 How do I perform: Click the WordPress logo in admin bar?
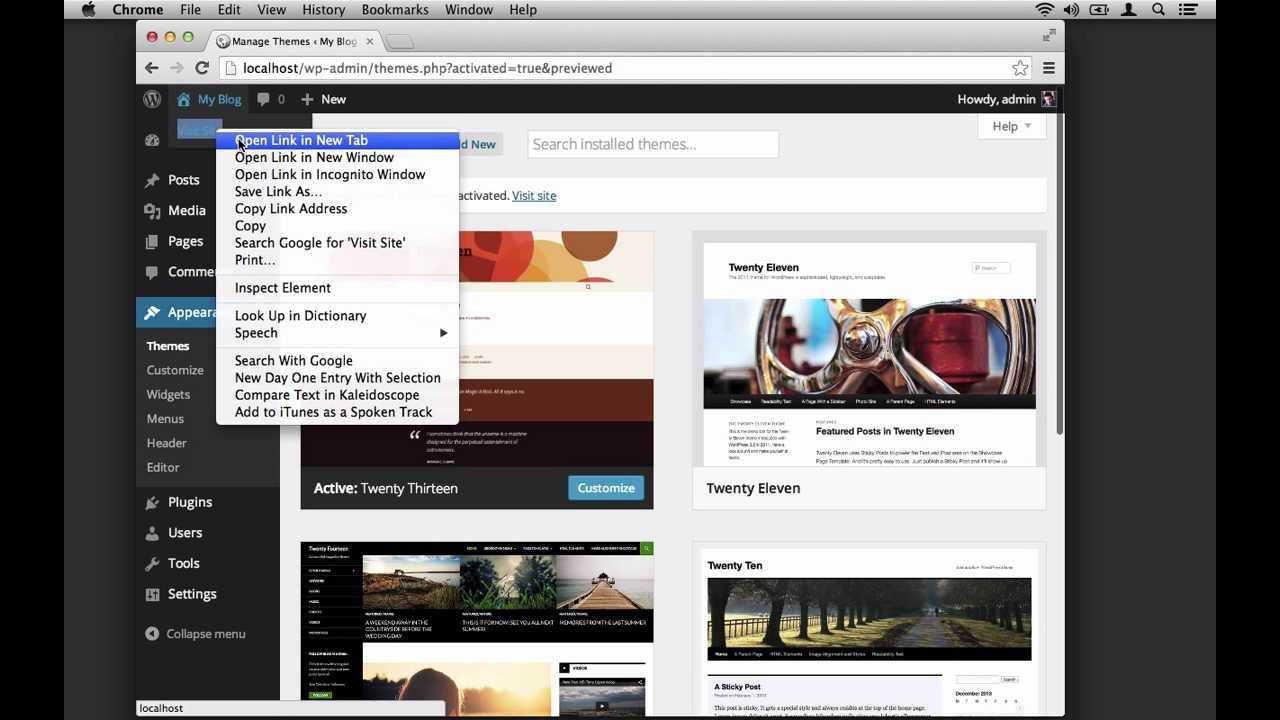tap(152, 99)
